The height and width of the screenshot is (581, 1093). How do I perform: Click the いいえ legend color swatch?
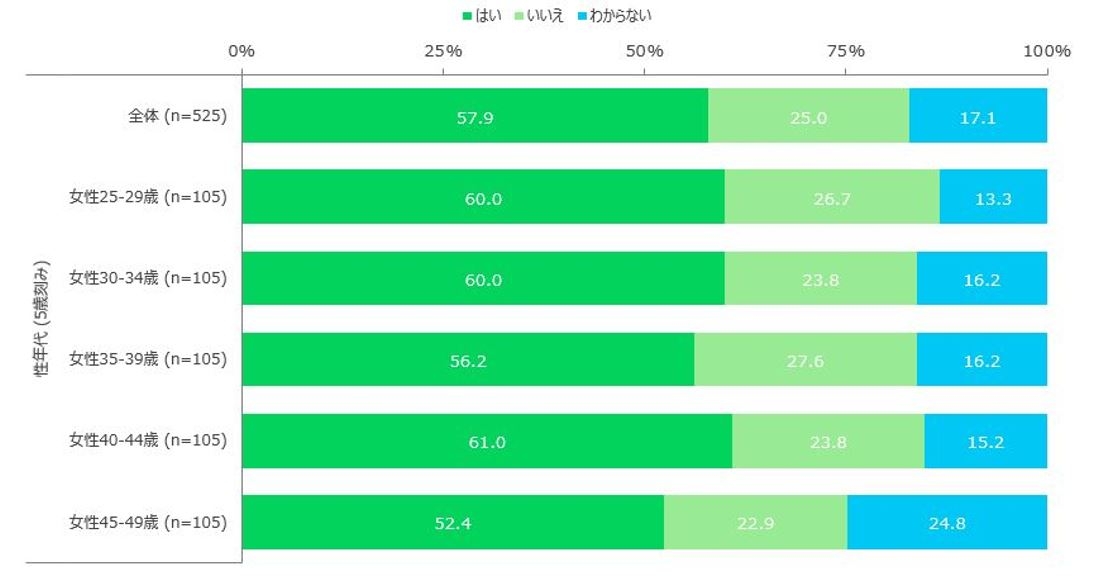pos(521,16)
